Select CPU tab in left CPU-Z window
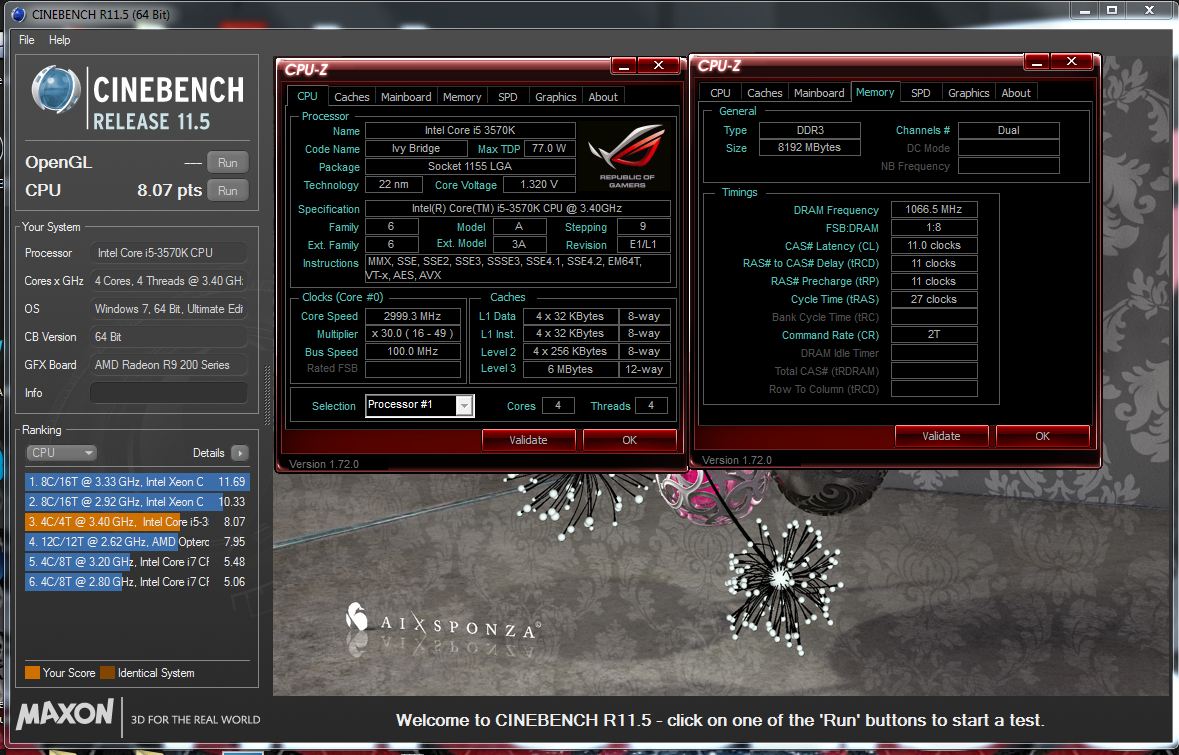The width and height of the screenshot is (1179, 755). tap(308, 96)
